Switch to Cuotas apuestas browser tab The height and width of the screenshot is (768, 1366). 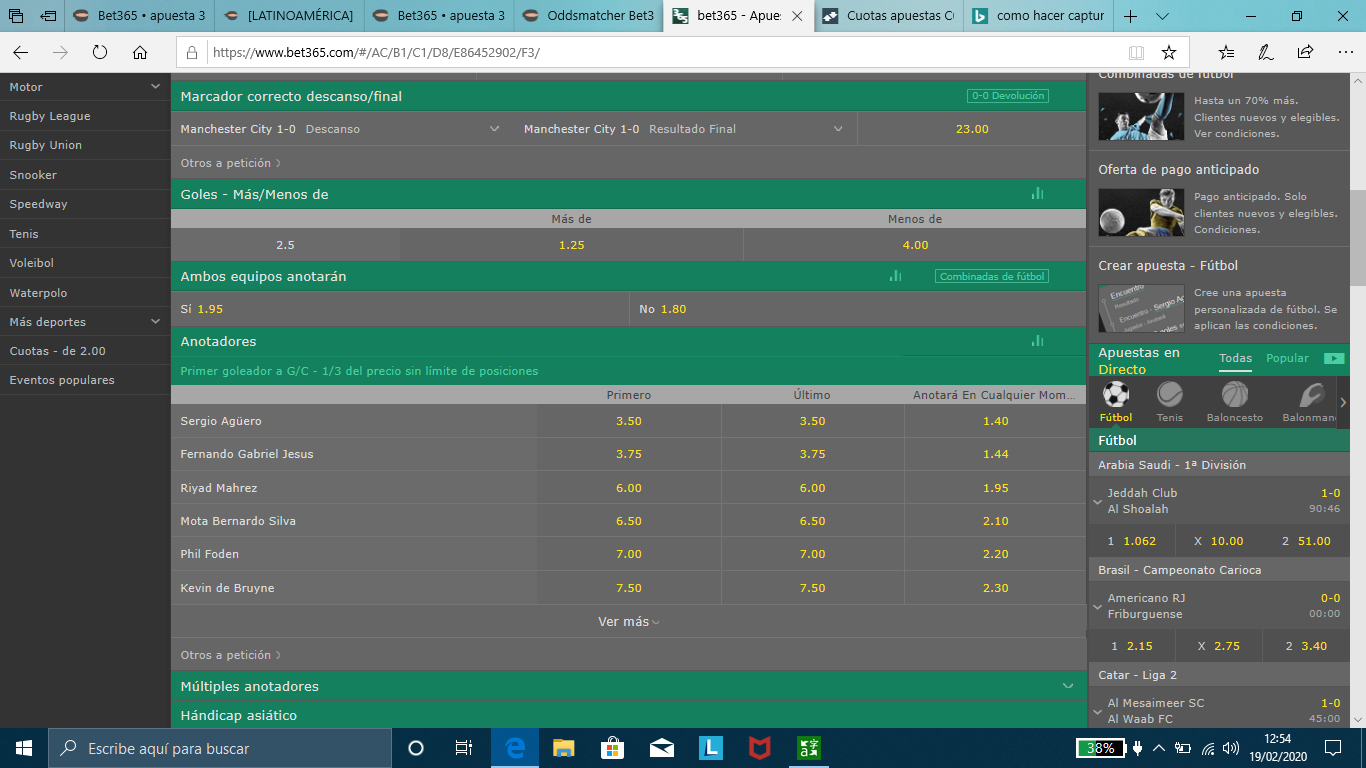coord(889,16)
